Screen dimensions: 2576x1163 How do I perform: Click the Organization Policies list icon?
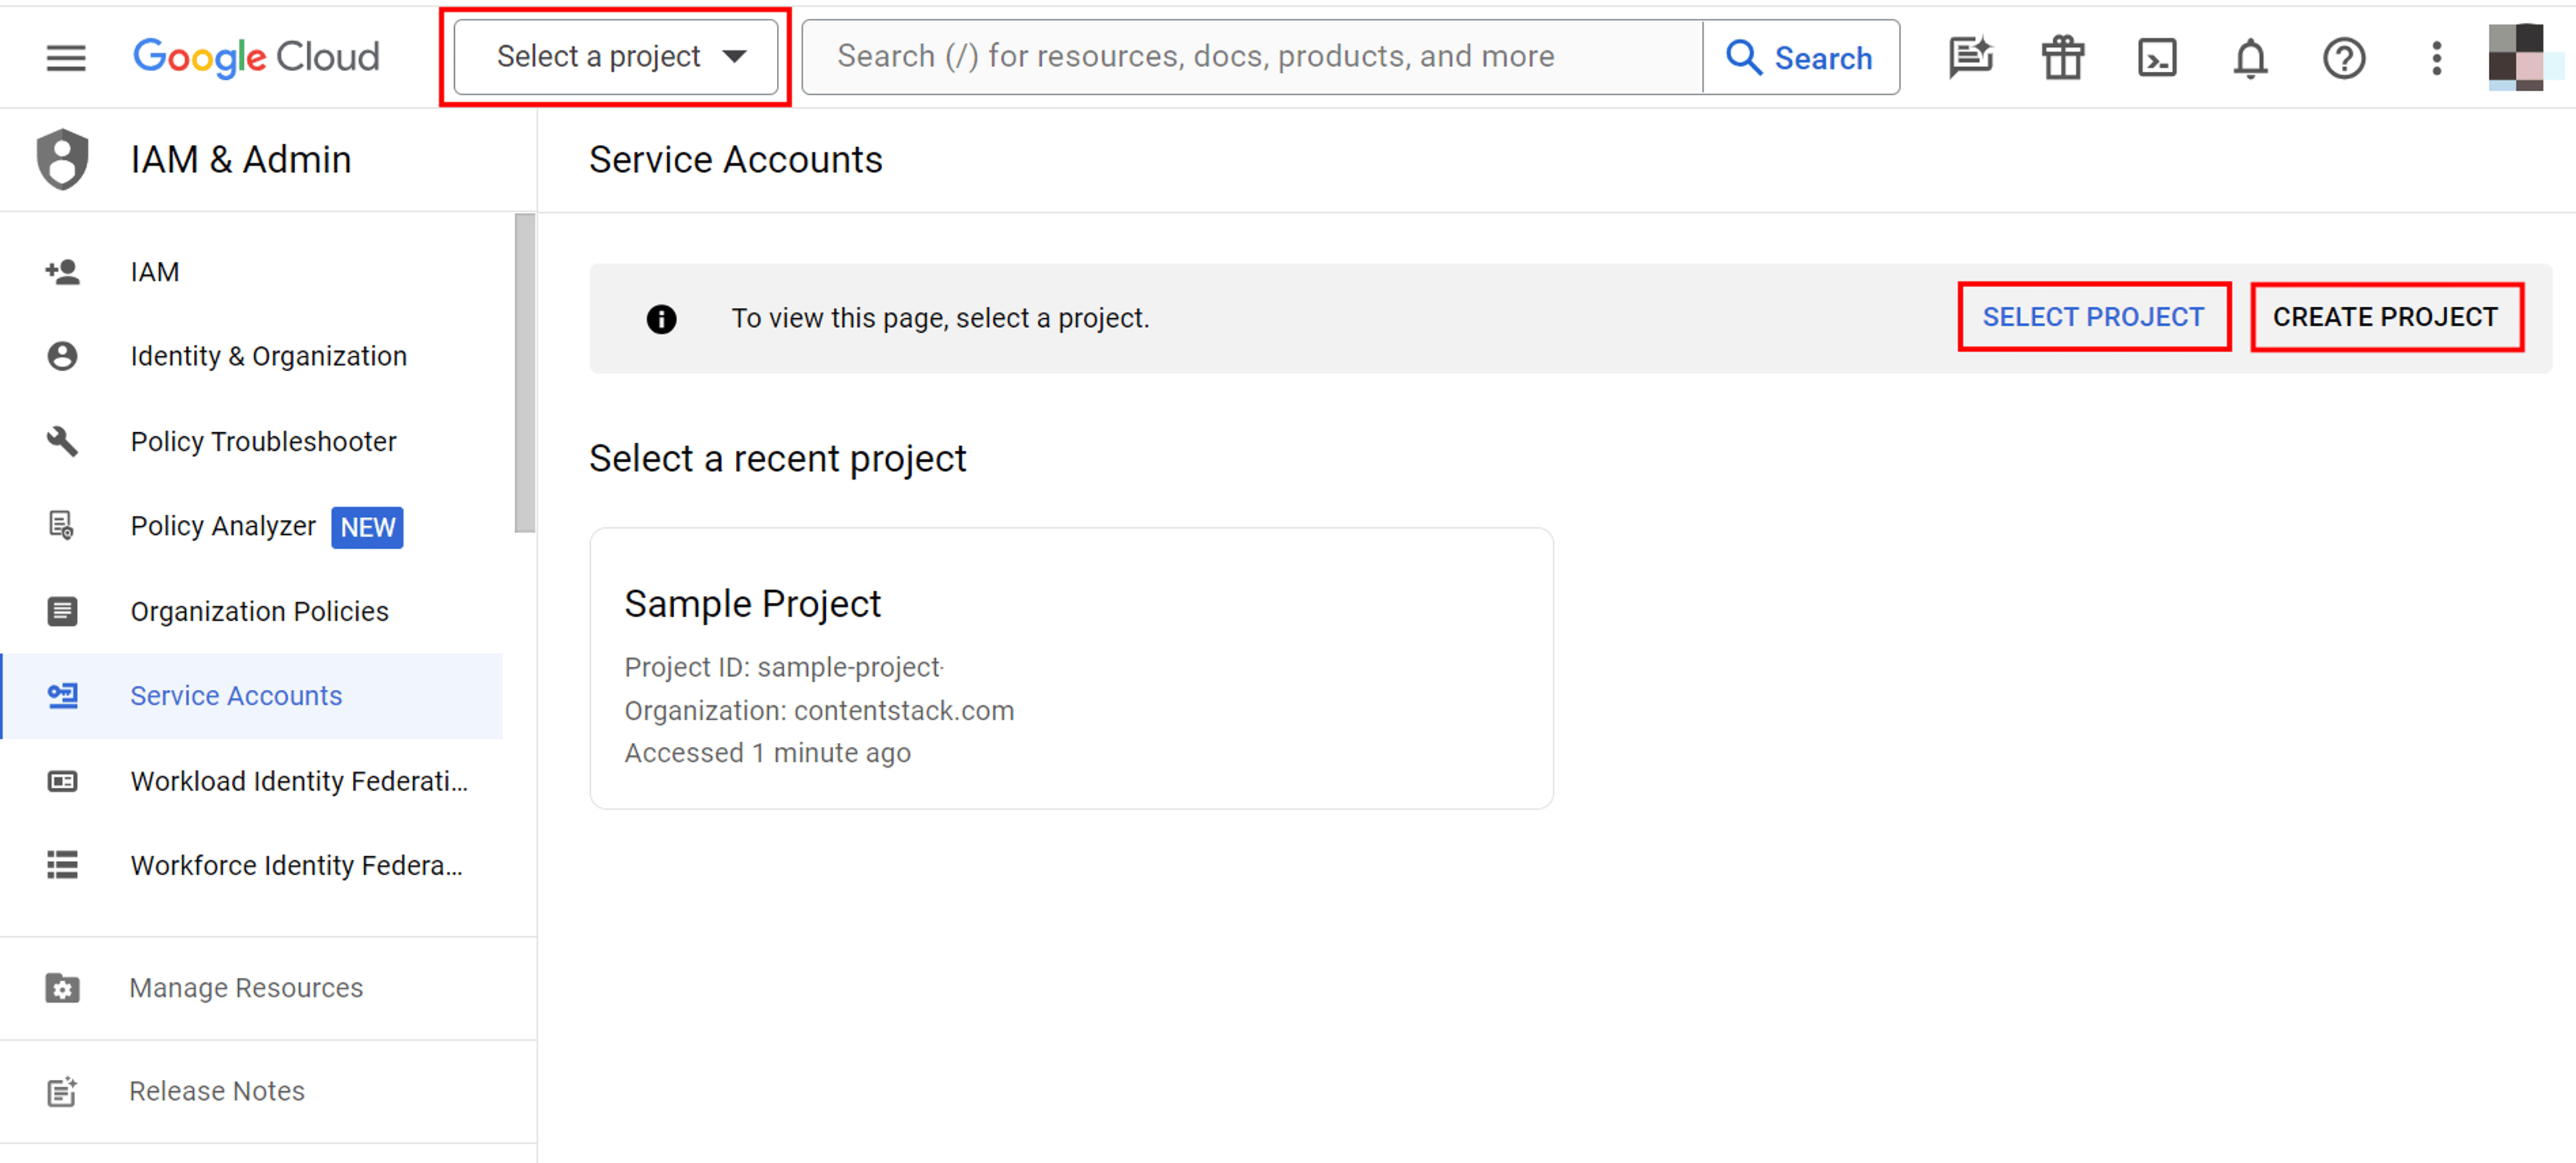(x=62, y=611)
